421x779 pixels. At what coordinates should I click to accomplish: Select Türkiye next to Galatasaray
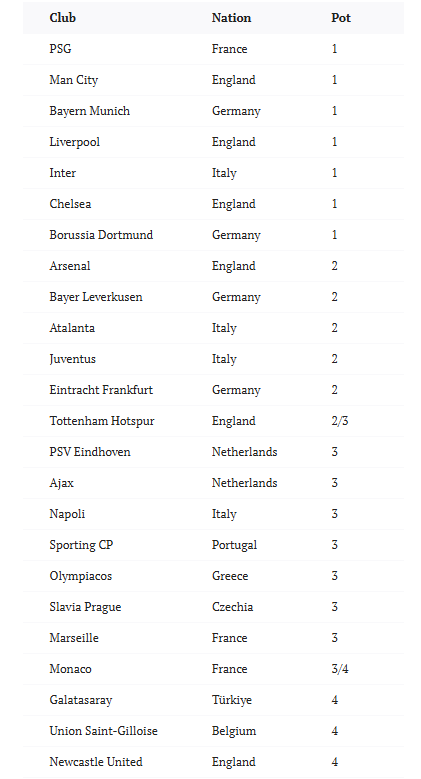pyautogui.click(x=232, y=700)
